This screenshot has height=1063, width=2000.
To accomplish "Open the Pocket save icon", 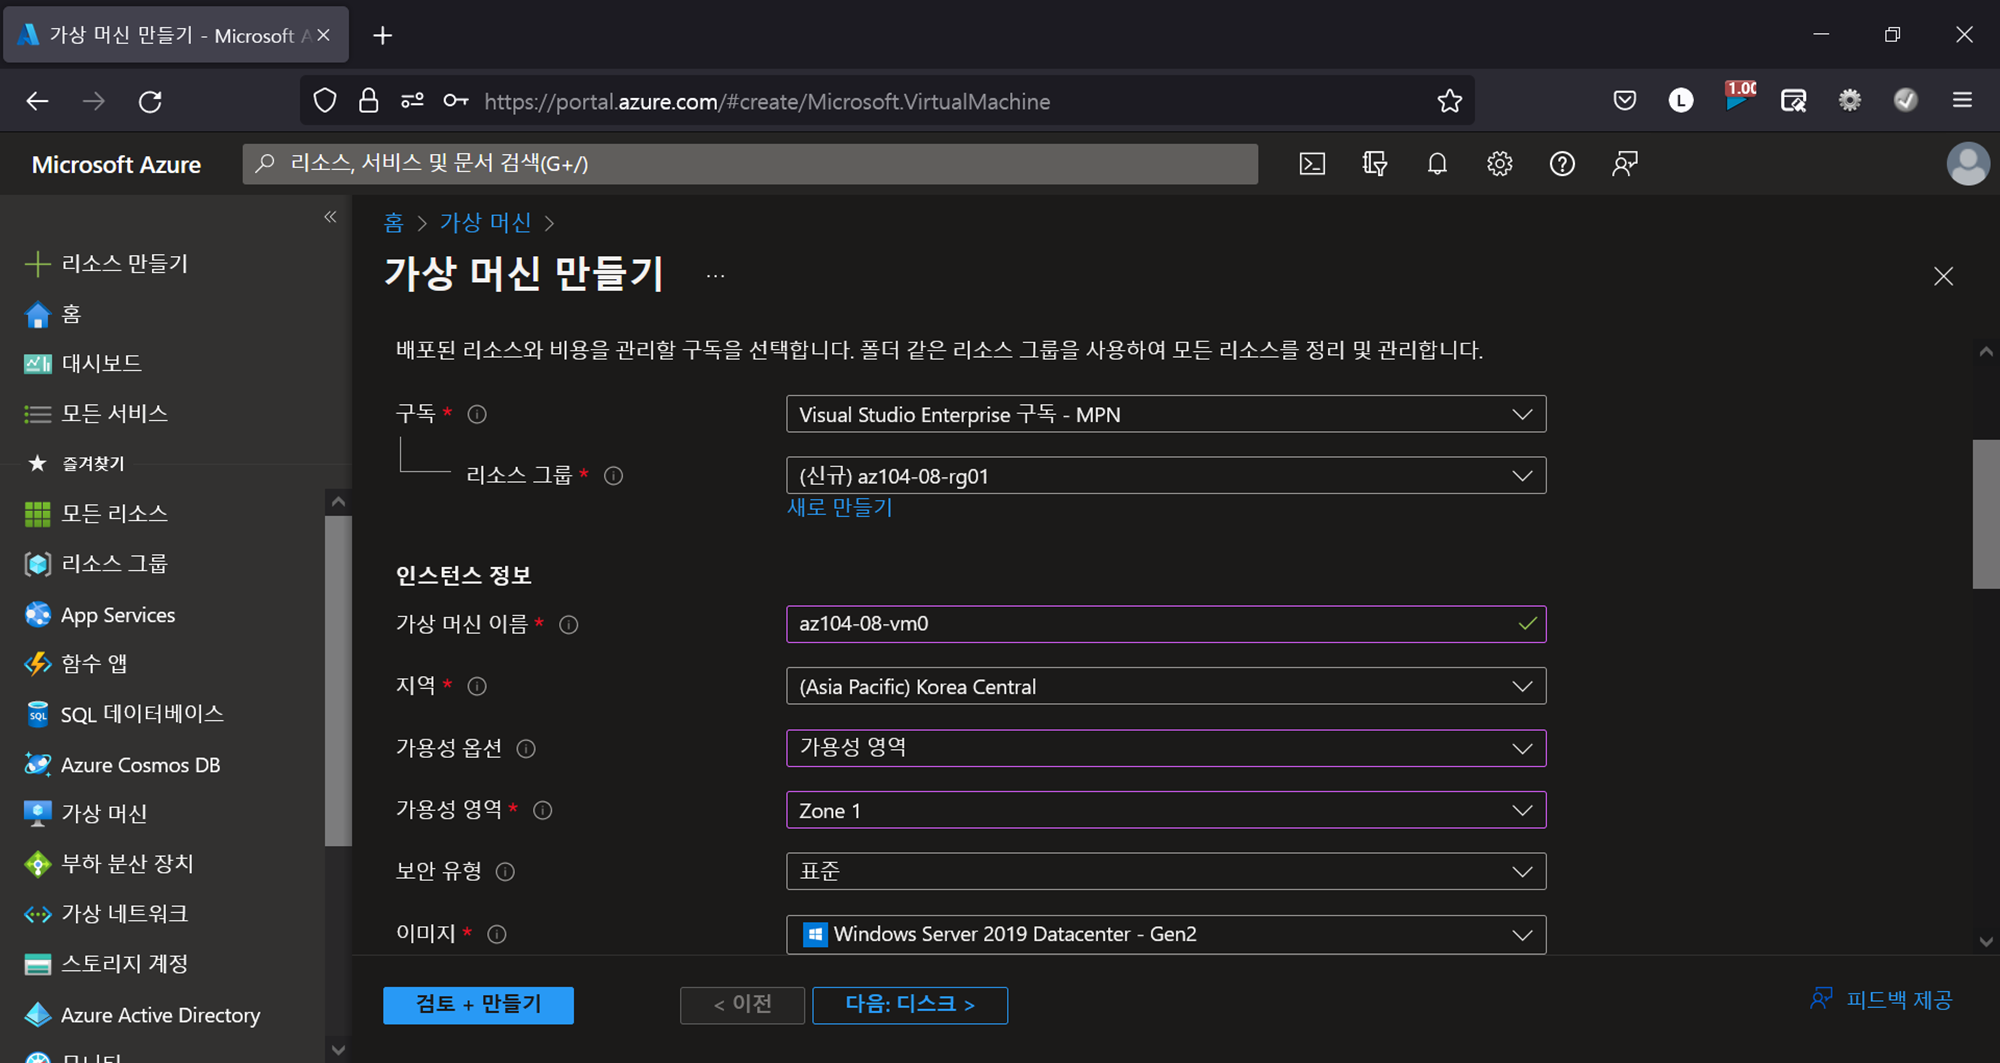I will pos(1625,101).
